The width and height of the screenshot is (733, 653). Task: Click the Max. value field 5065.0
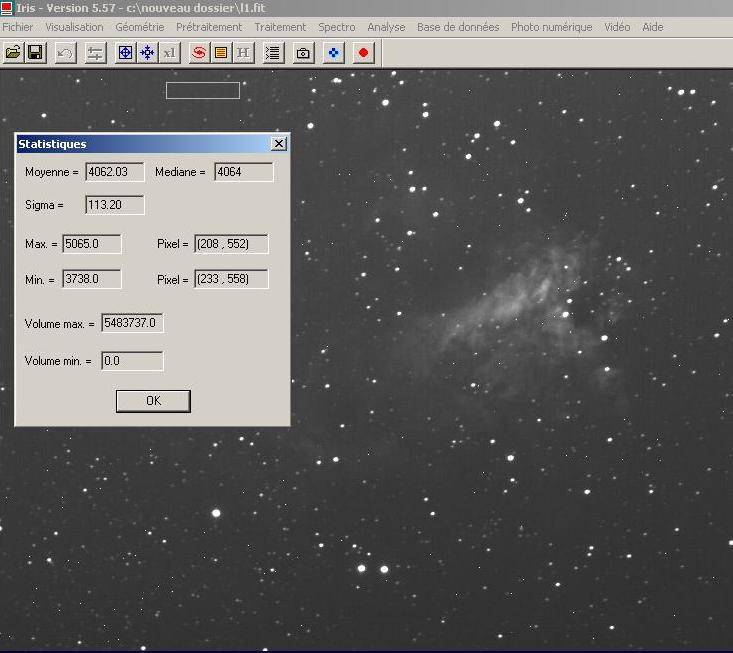[92, 244]
